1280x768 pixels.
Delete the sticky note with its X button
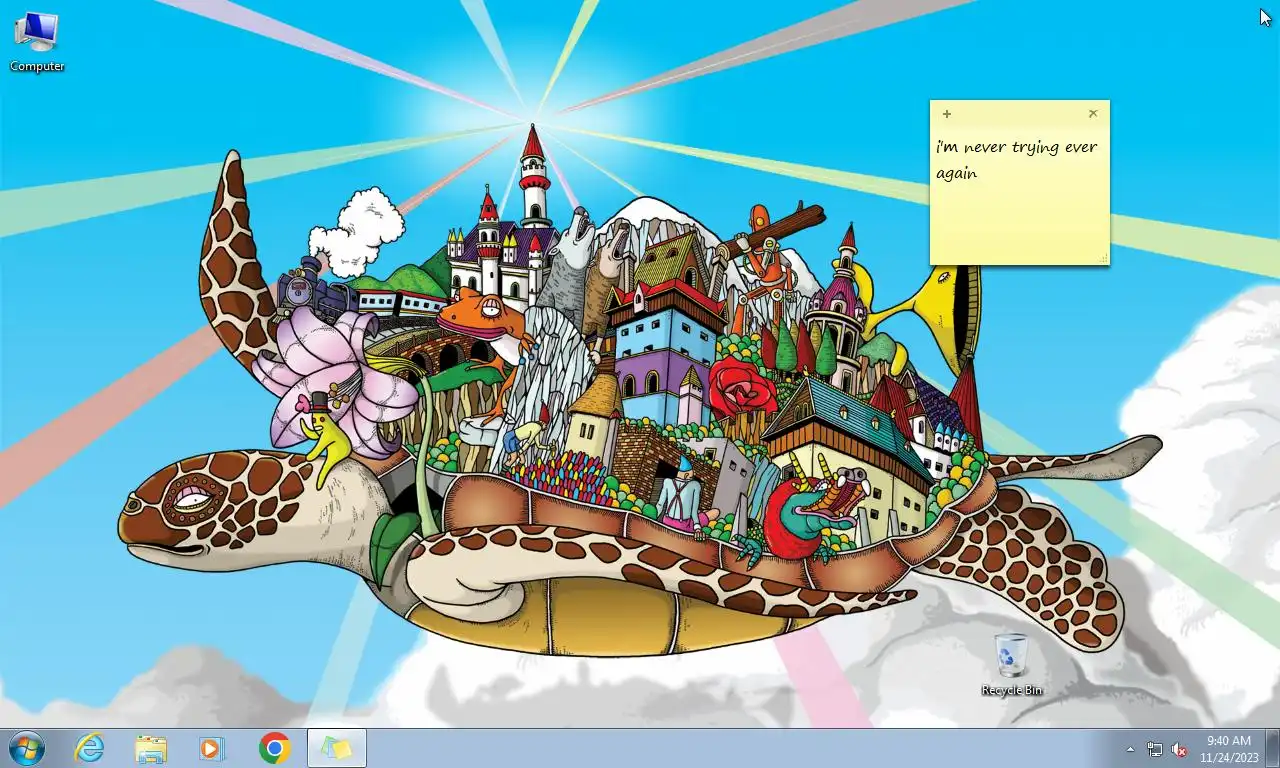pos(1093,114)
